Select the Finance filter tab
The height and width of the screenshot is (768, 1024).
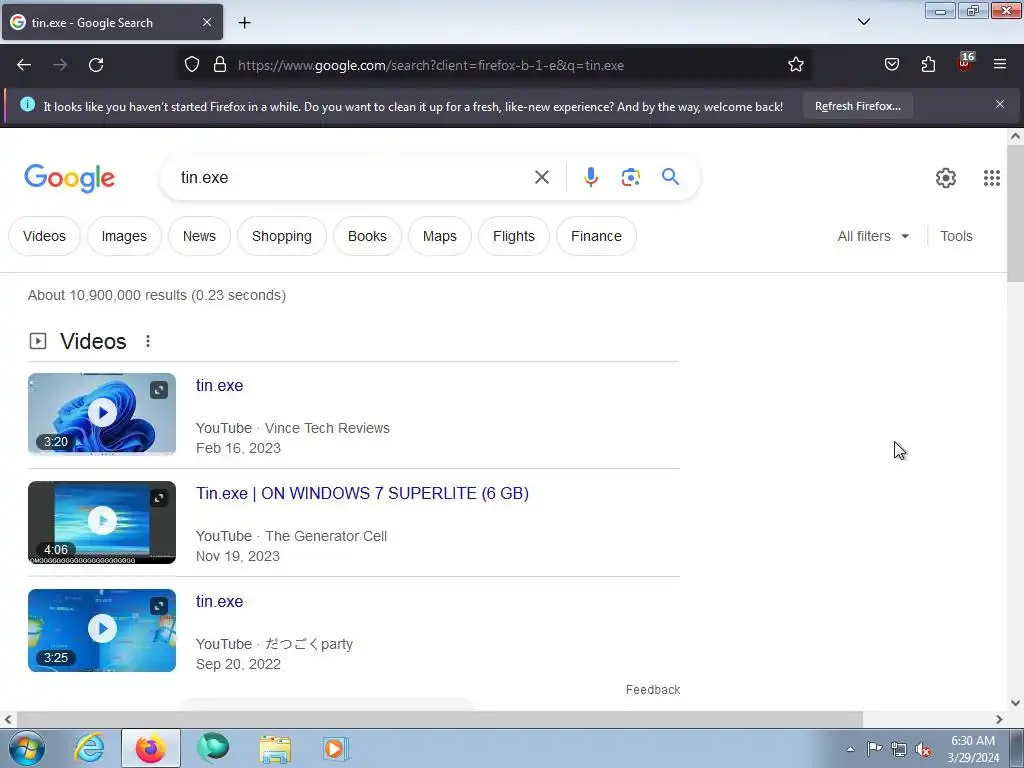pyautogui.click(x=596, y=236)
